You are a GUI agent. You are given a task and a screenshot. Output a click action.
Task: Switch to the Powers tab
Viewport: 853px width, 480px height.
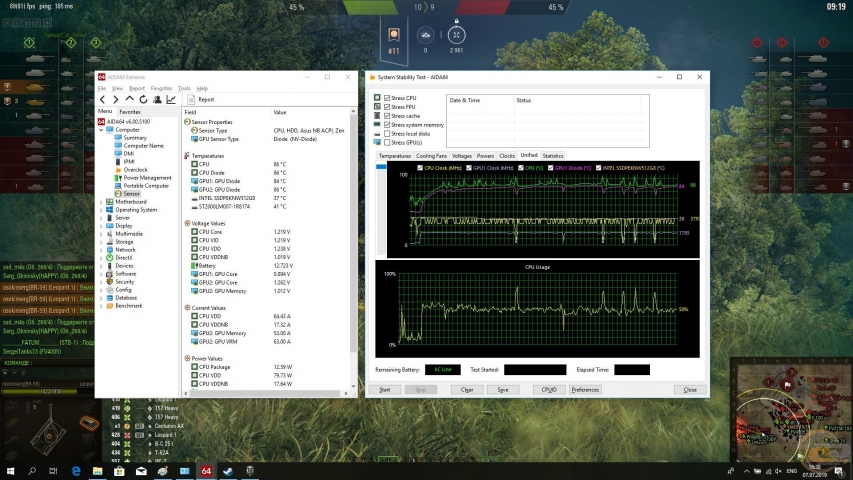click(x=485, y=156)
